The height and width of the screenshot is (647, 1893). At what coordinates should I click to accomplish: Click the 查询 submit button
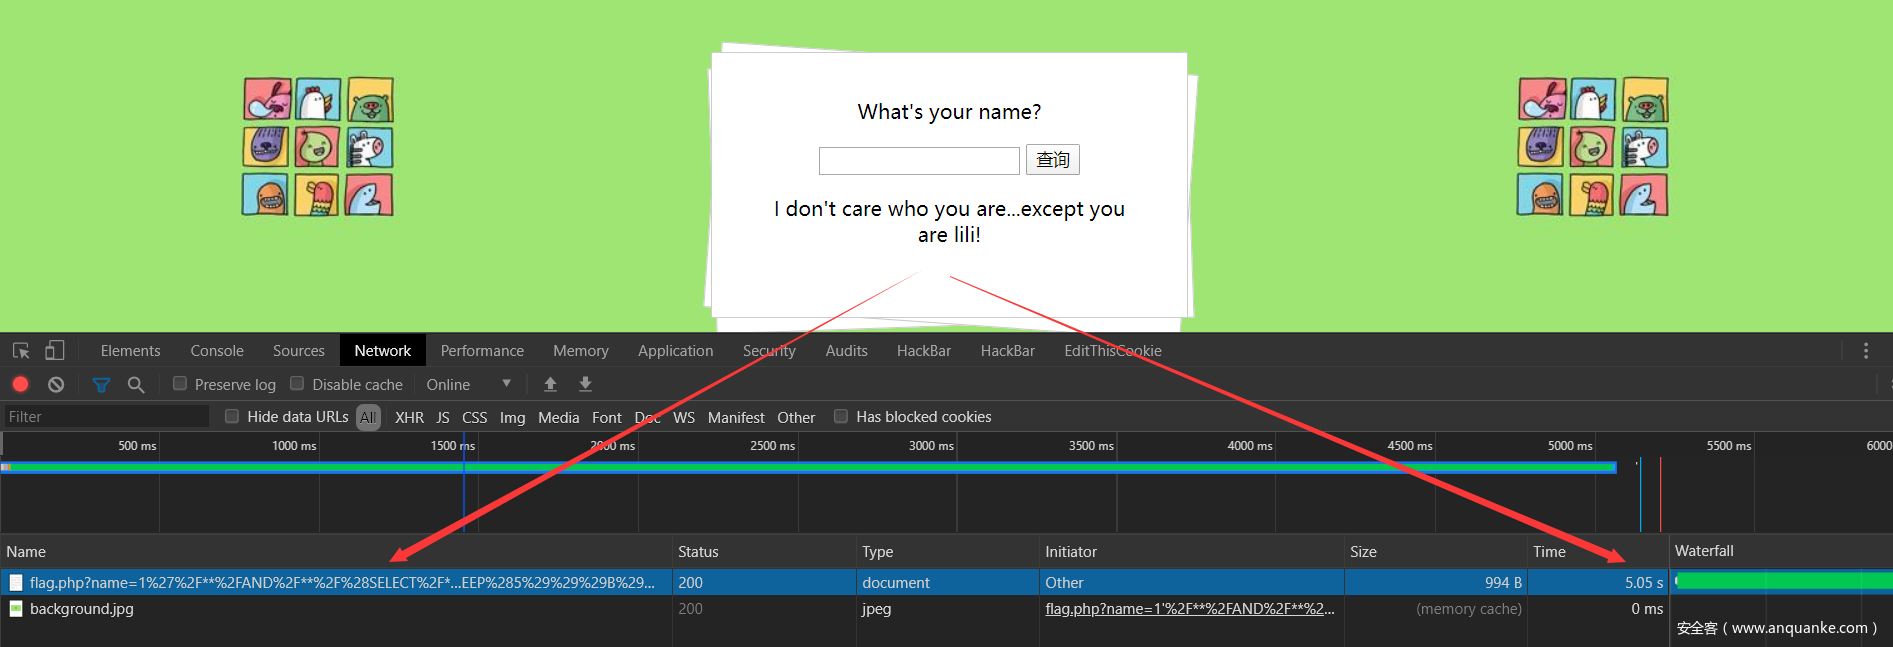click(1052, 160)
